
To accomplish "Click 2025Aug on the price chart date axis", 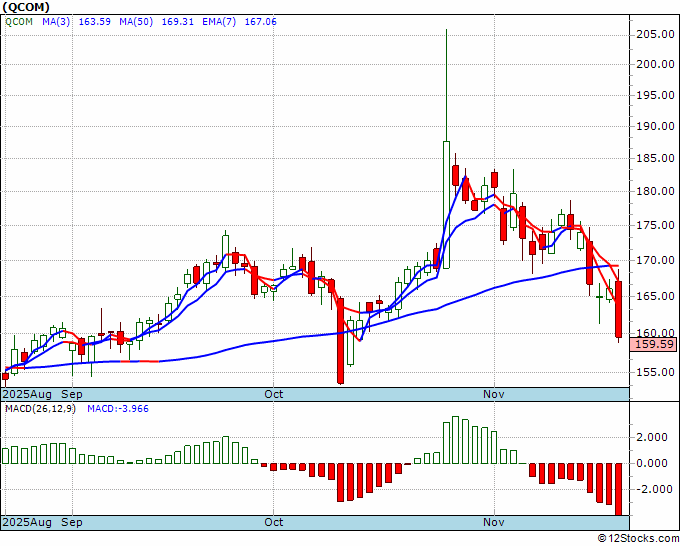I will (27, 394).
